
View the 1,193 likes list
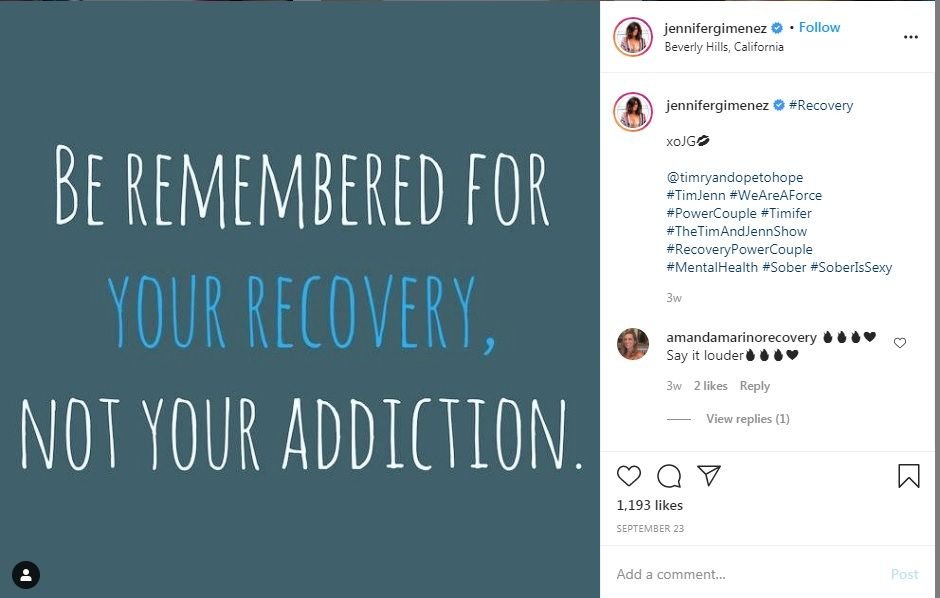pyautogui.click(x=649, y=505)
